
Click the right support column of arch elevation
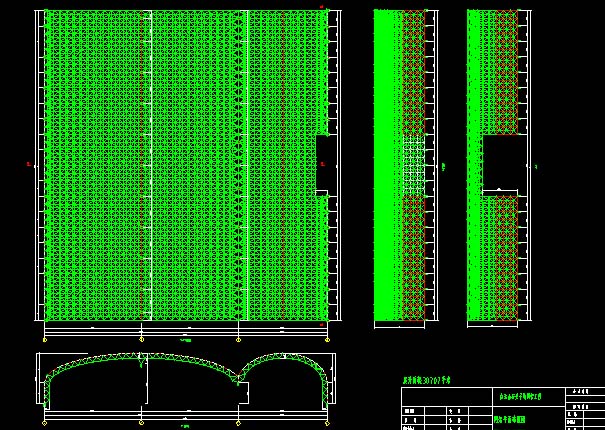tap(327, 388)
